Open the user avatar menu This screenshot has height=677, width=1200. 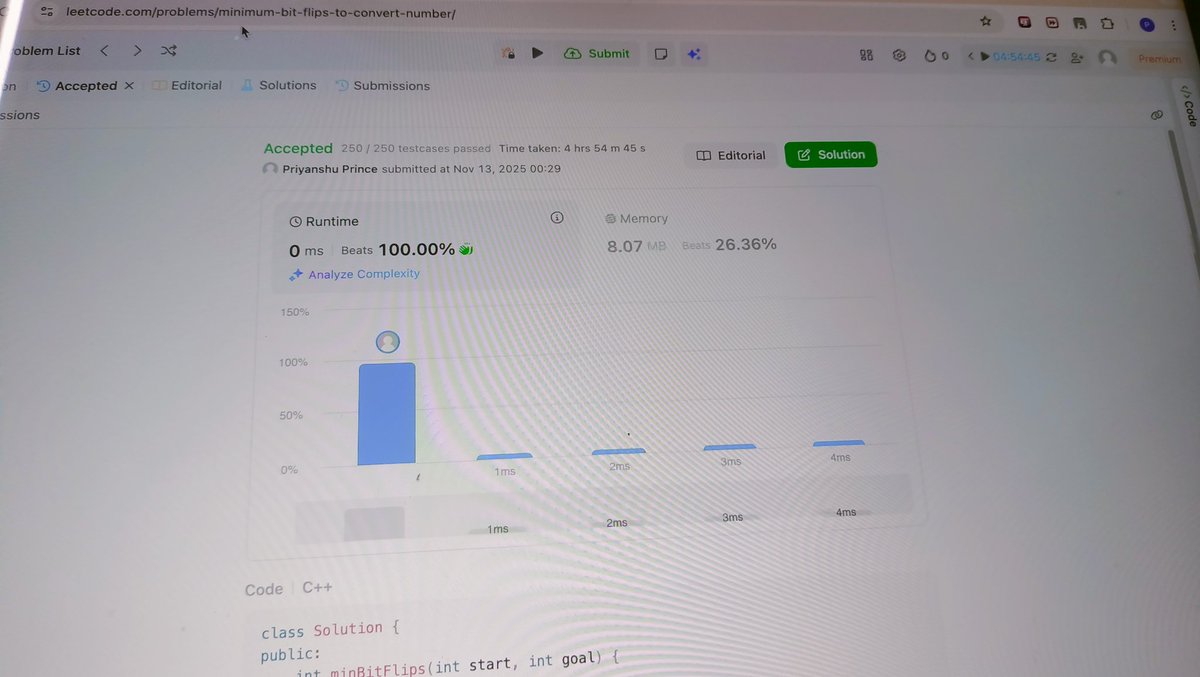1107,58
